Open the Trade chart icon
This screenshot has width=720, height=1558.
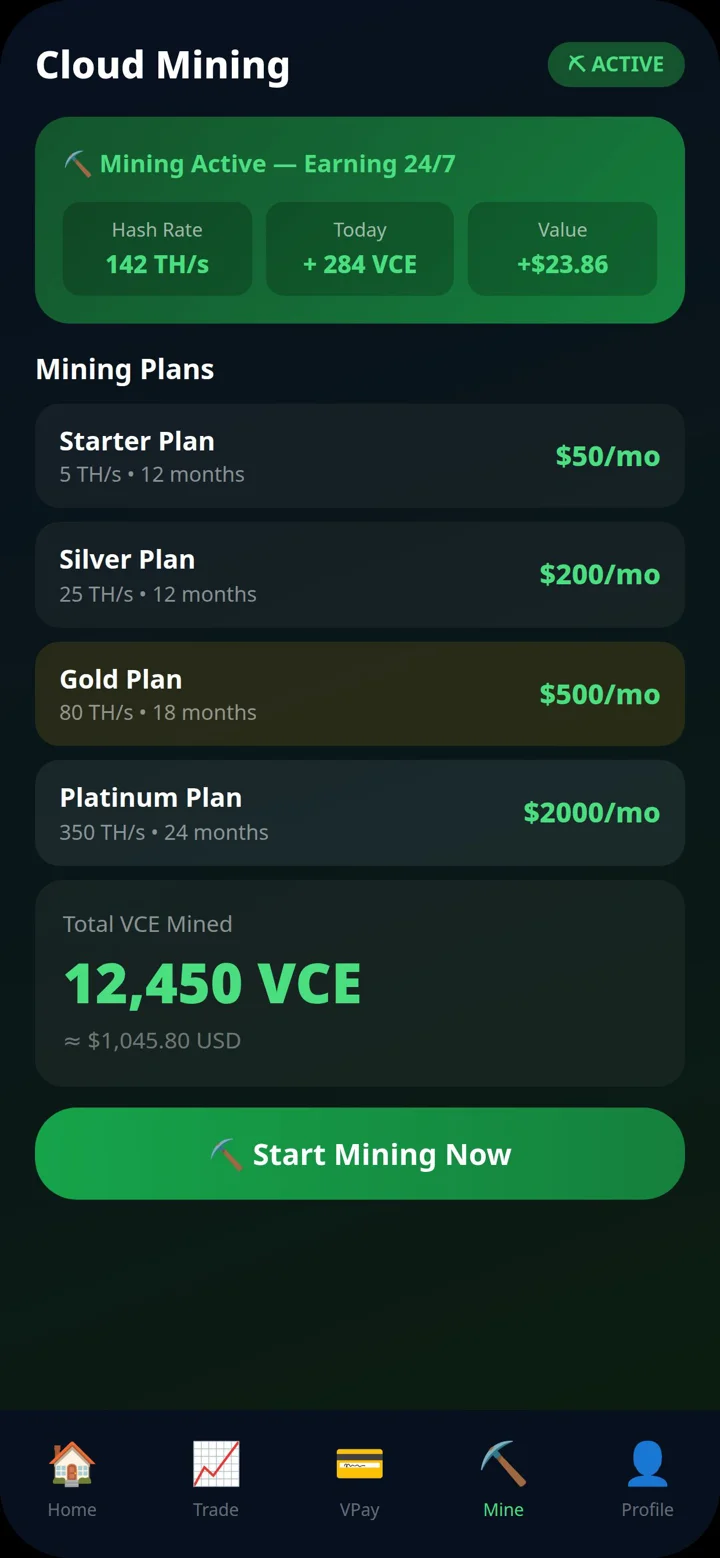pyautogui.click(x=216, y=1464)
